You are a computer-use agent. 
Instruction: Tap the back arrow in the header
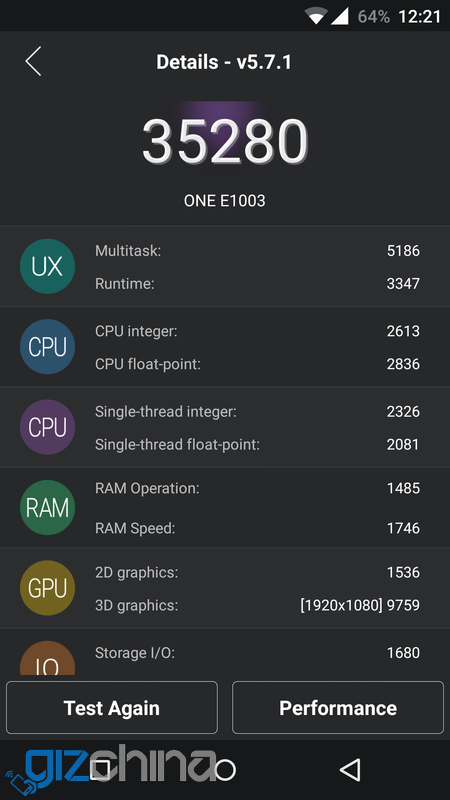tap(33, 62)
